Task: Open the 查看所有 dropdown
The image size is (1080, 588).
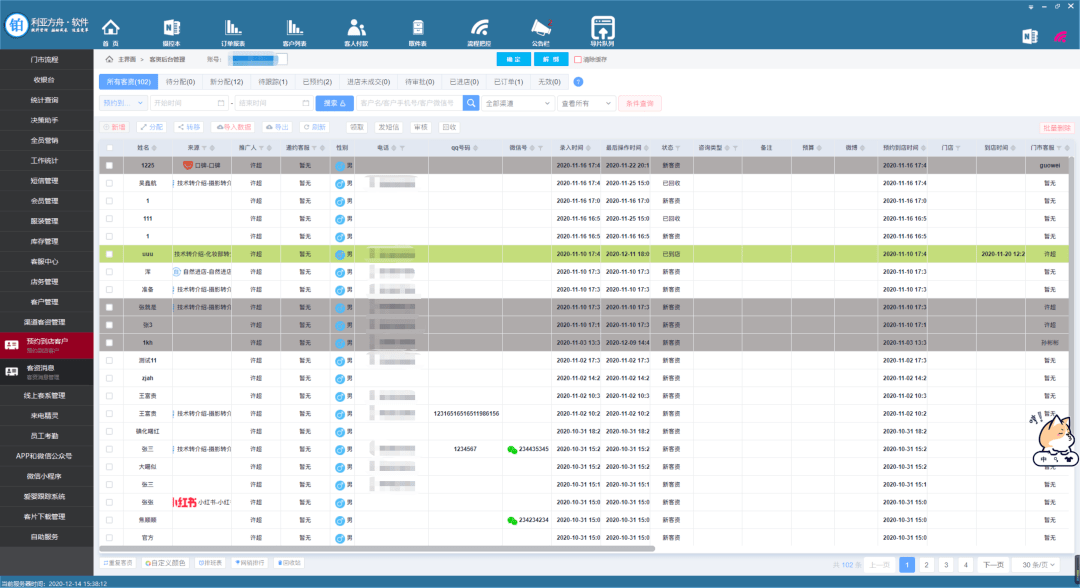Action: [587, 103]
